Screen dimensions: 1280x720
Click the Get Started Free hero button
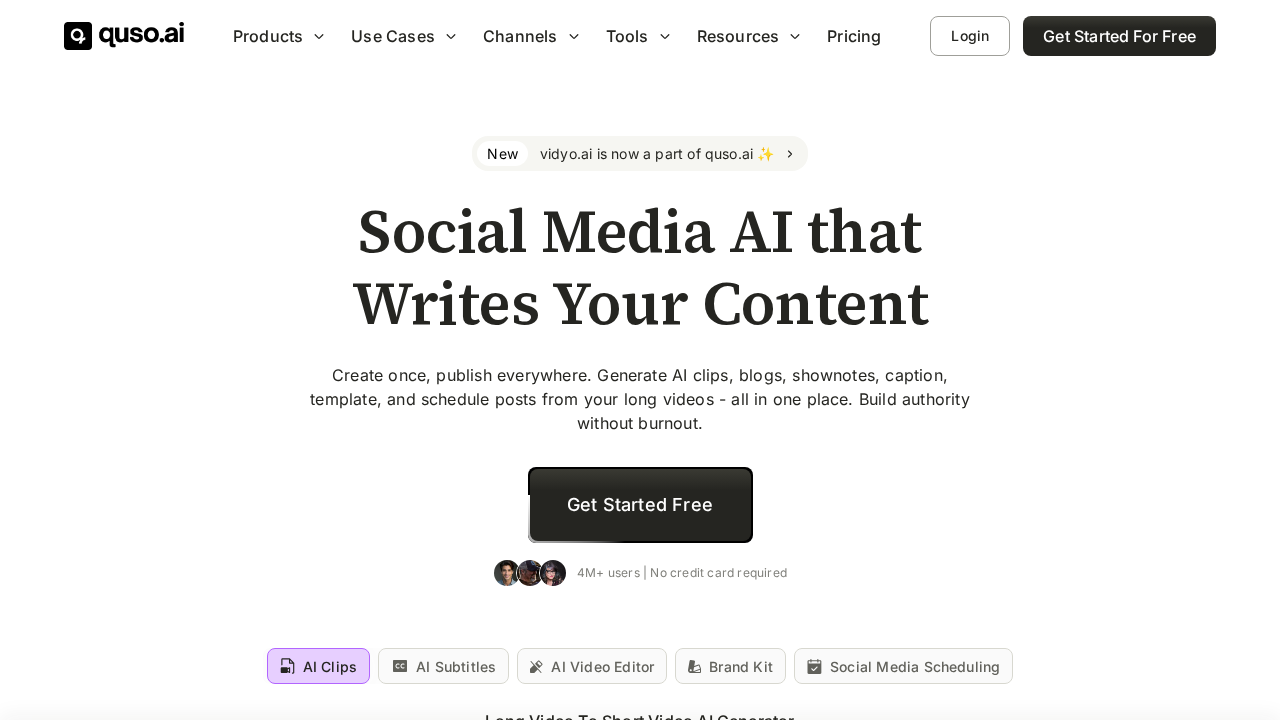[x=640, y=505]
